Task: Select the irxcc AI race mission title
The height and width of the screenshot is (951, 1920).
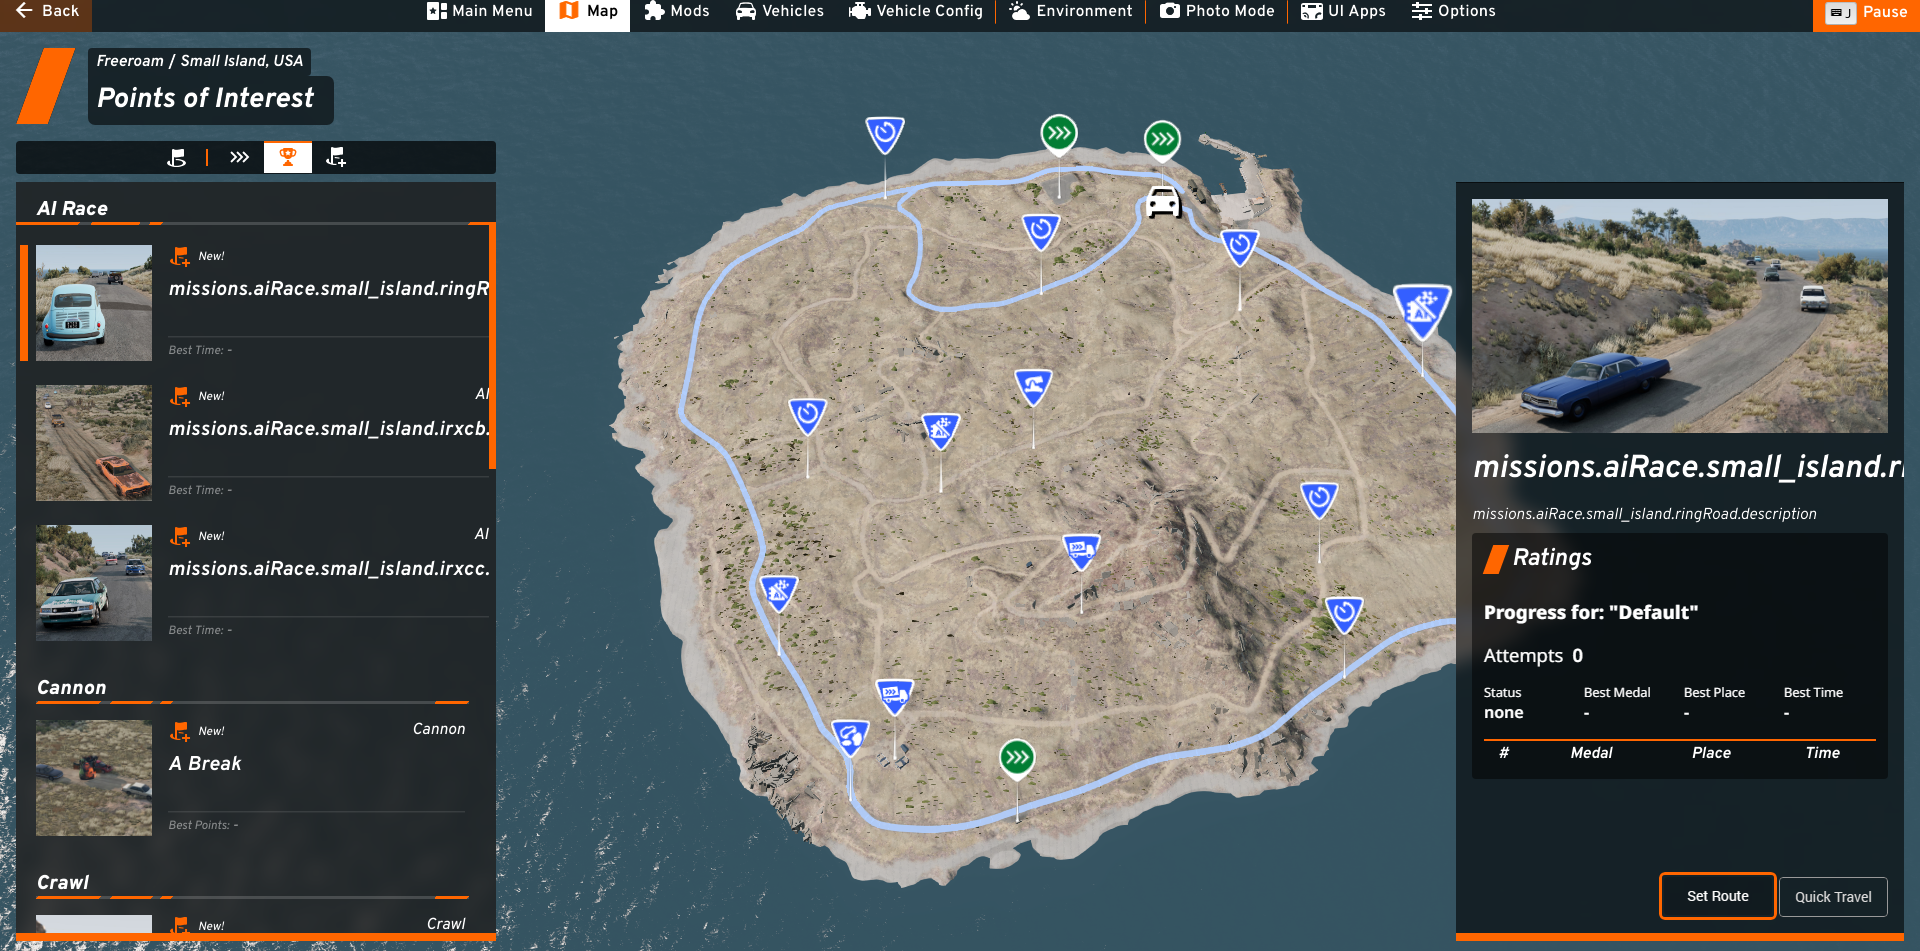Action: 328,569
